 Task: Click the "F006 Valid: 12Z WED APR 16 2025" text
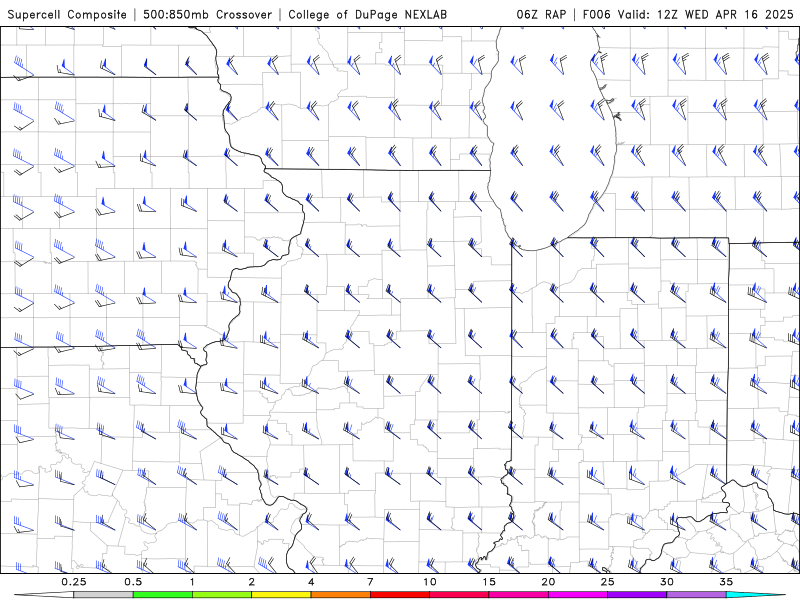[688, 14]
